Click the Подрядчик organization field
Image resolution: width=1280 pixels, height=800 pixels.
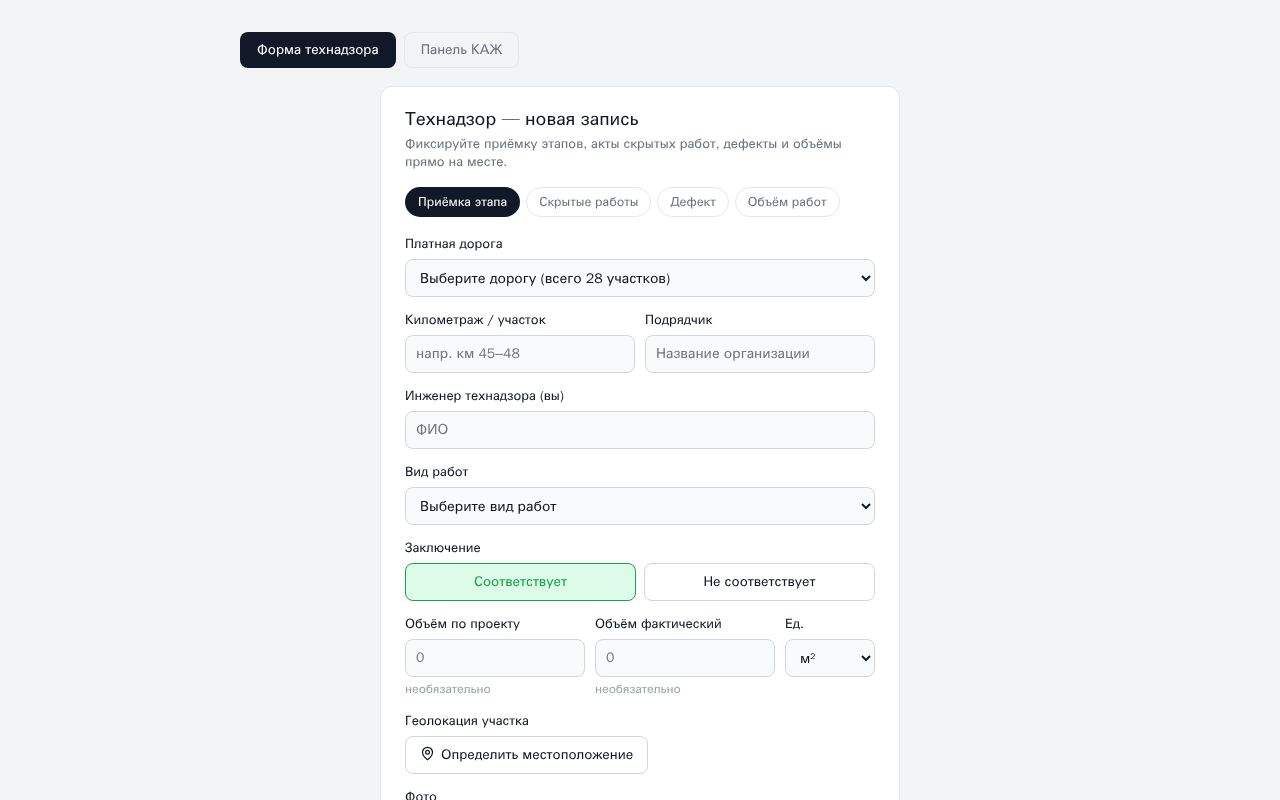coord(760,354)
